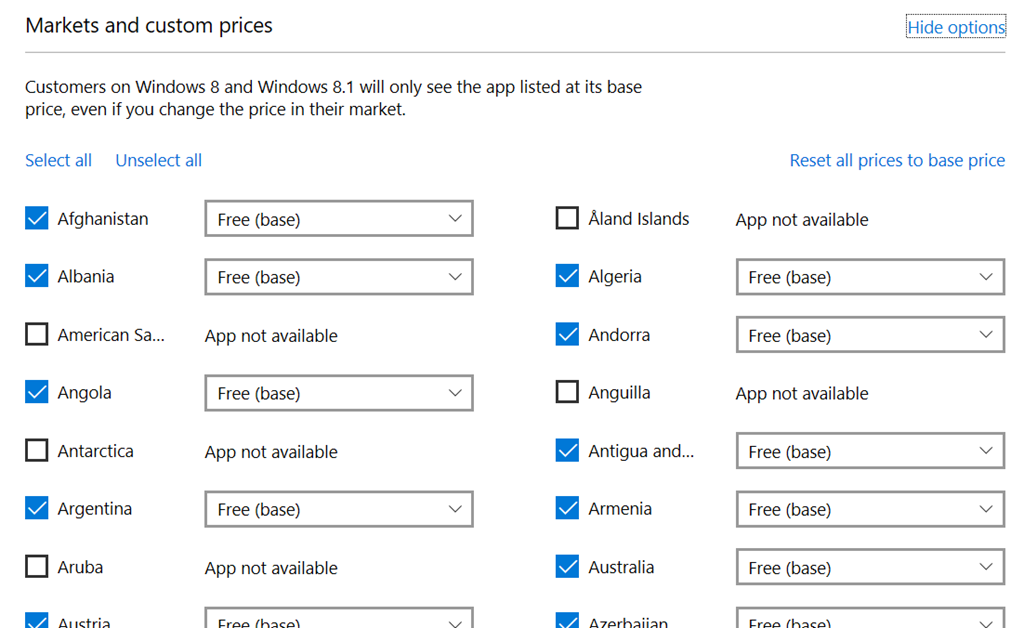Screen dimensions: 1024x628
Task: Expand the Argentina price dropdown
Action: pos(338,509)
